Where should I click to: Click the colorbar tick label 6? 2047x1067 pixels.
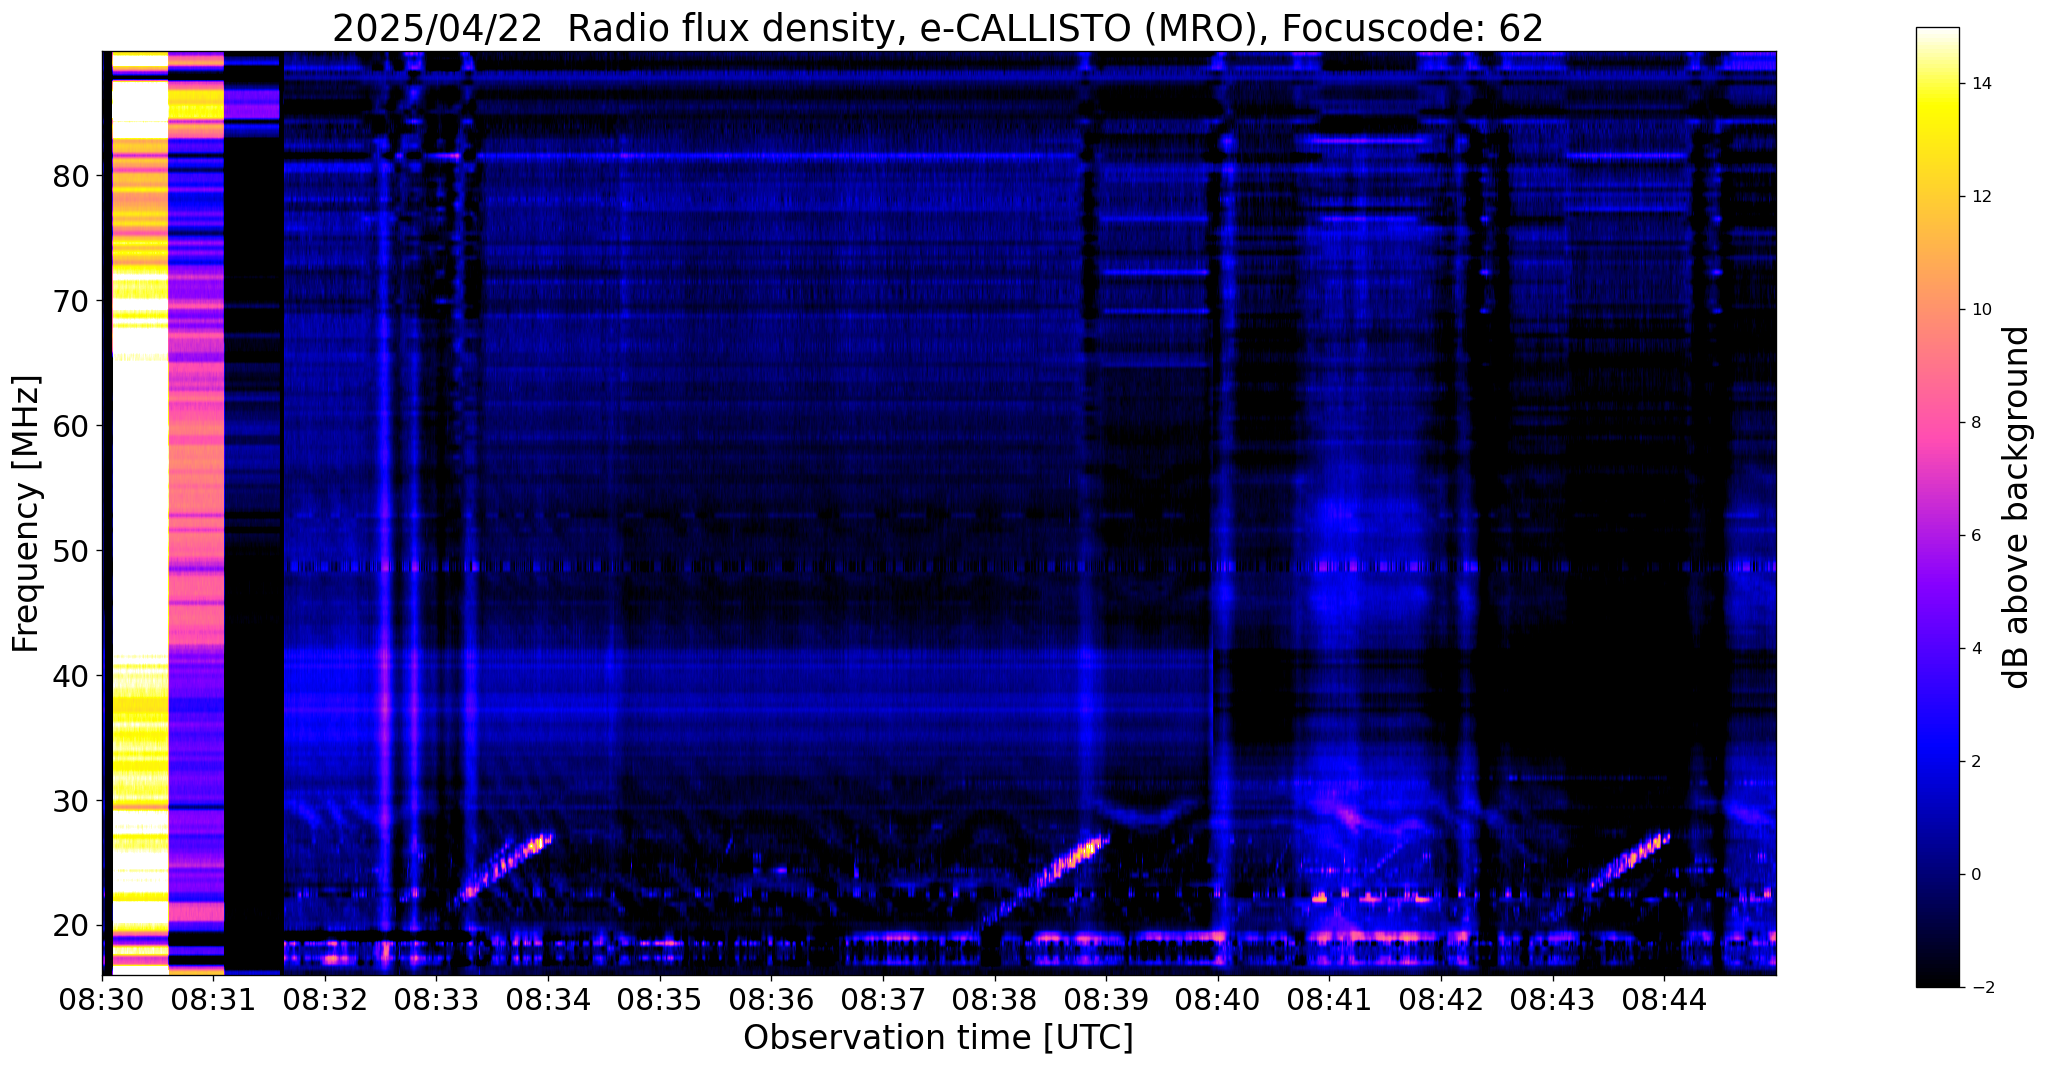click(x=1975, y=536)
